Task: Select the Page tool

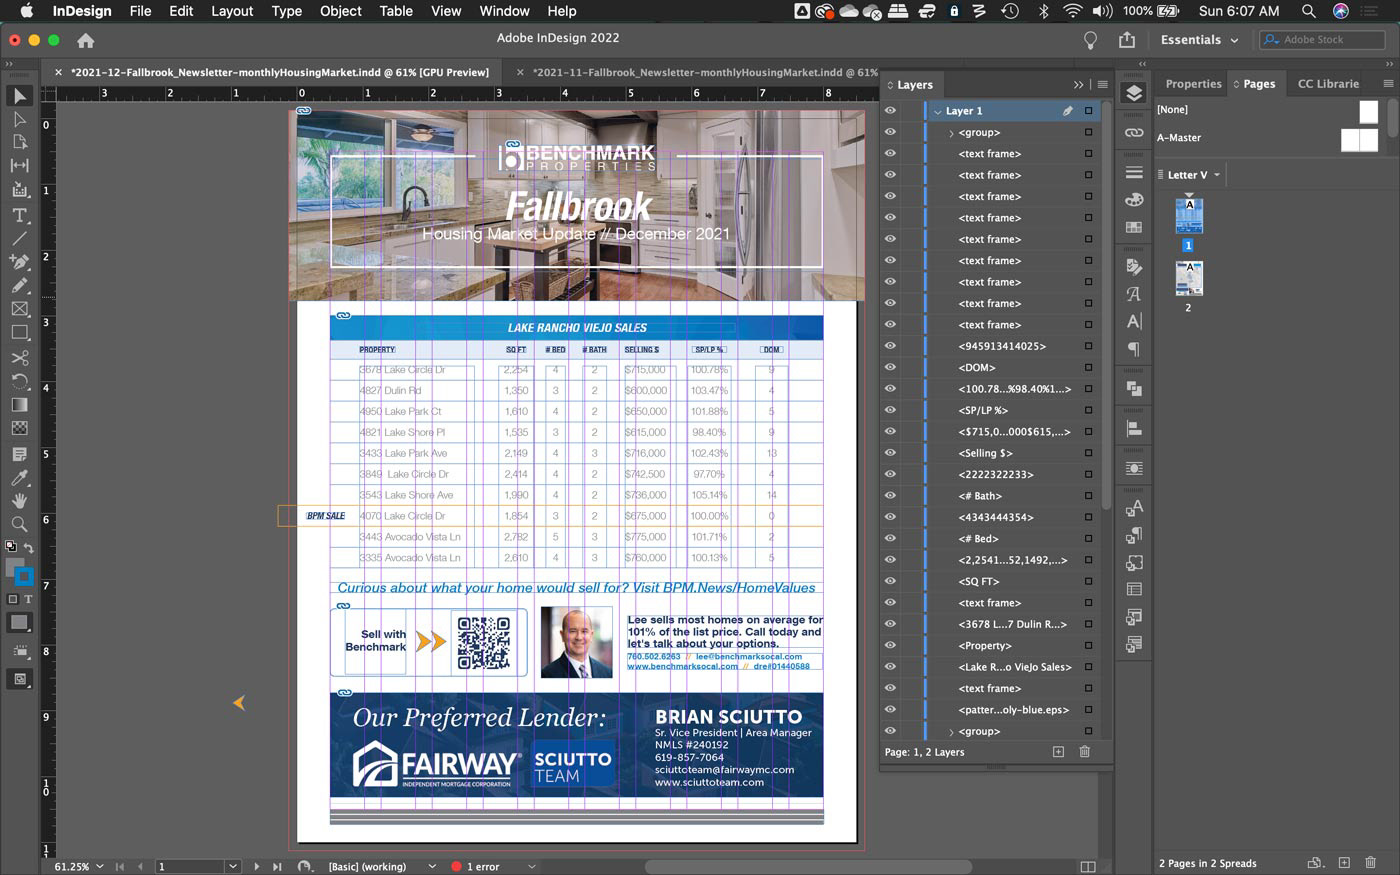Action: pyautogui.click(x=20, y=142)
